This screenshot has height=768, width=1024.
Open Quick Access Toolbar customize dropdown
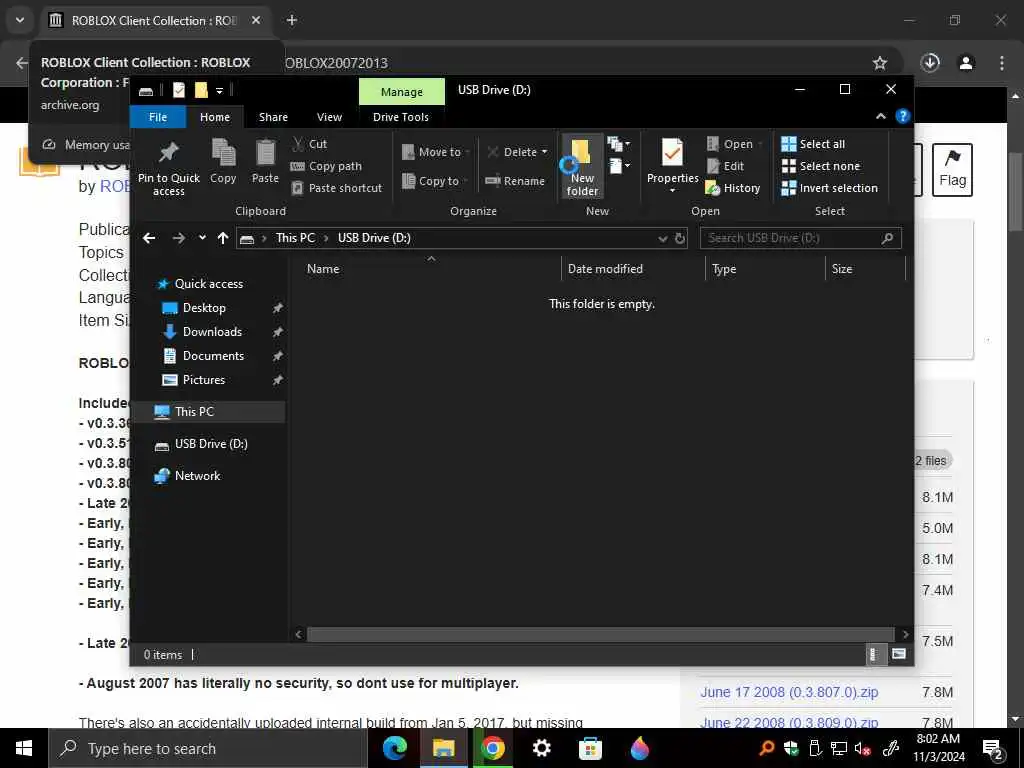point(219,90)
